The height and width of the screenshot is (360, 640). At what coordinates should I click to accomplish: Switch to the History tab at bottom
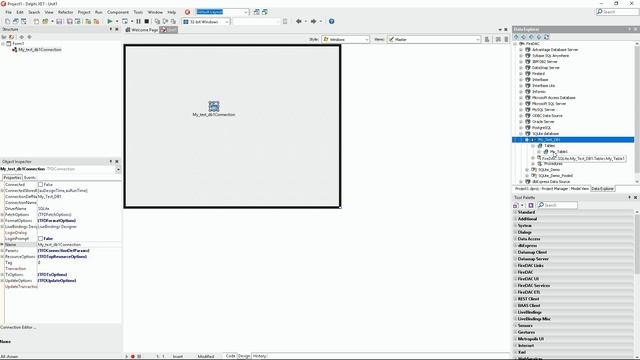pos(260,356)
